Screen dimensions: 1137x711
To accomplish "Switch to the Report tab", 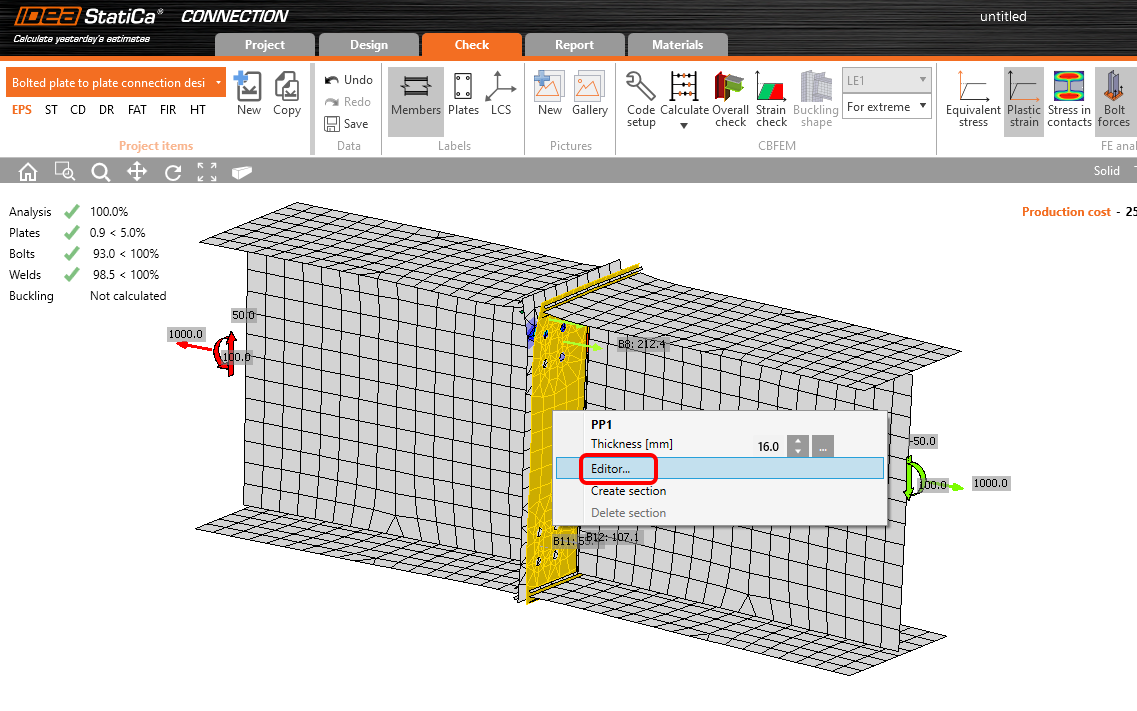I will coord(575,44).
